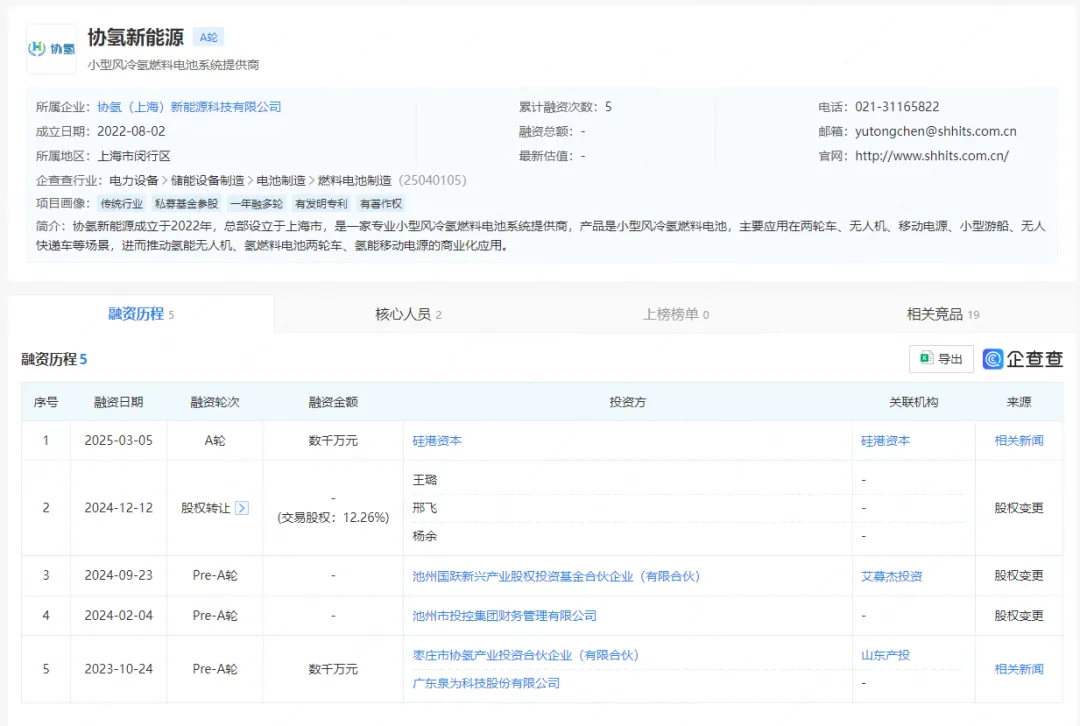Click investor name 王璐

pos(424,480)
